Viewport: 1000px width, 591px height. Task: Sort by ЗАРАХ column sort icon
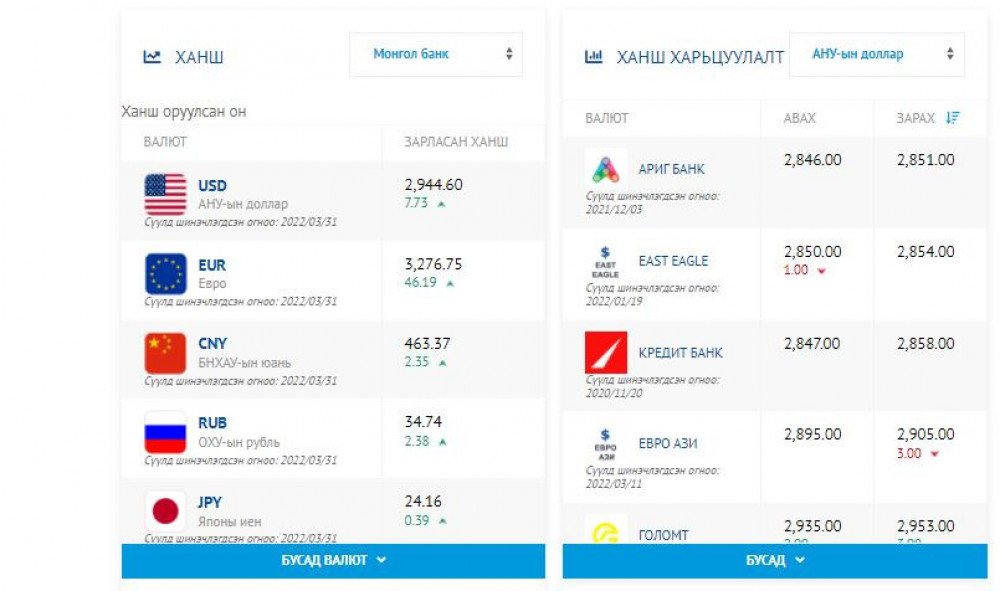click(x=952, y=118)
